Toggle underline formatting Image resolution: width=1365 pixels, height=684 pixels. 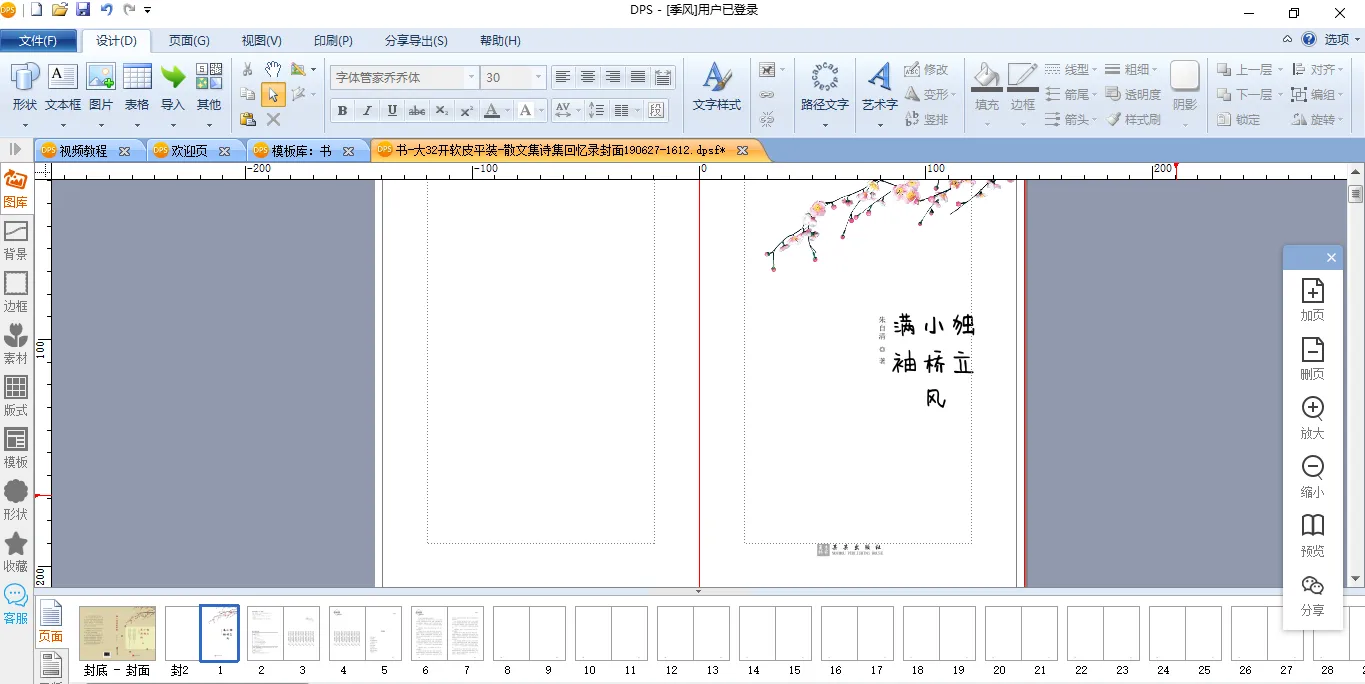(x=392, y=110)
